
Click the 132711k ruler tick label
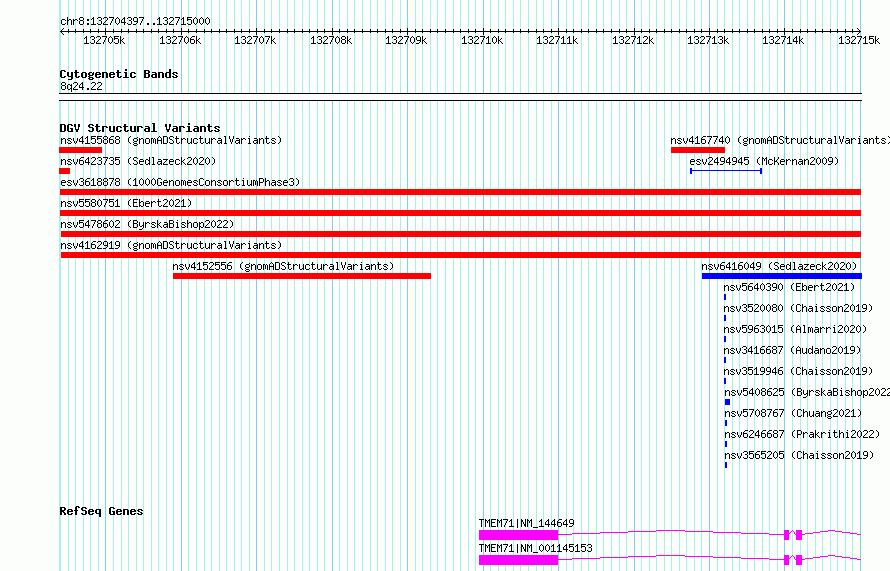557,40
